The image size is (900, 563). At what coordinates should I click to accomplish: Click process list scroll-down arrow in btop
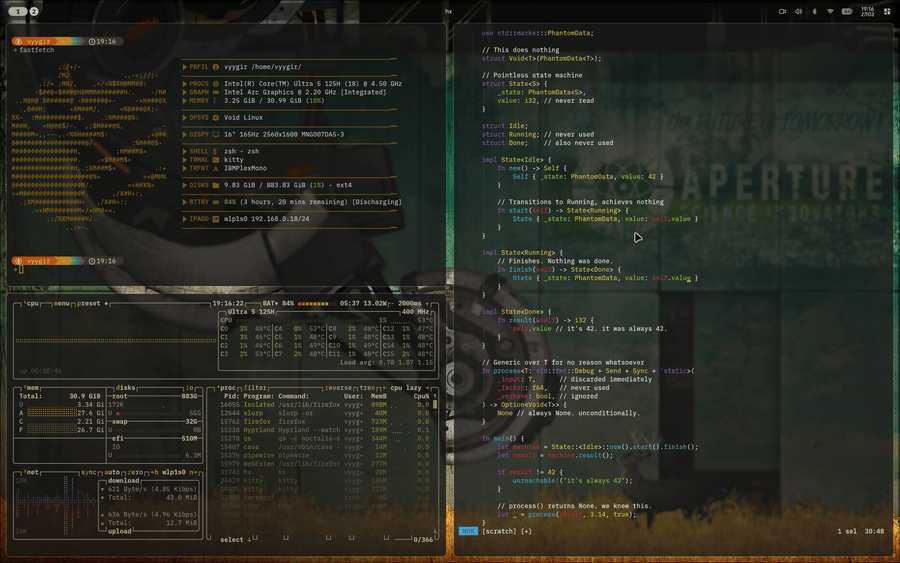(x=435, y=531)
